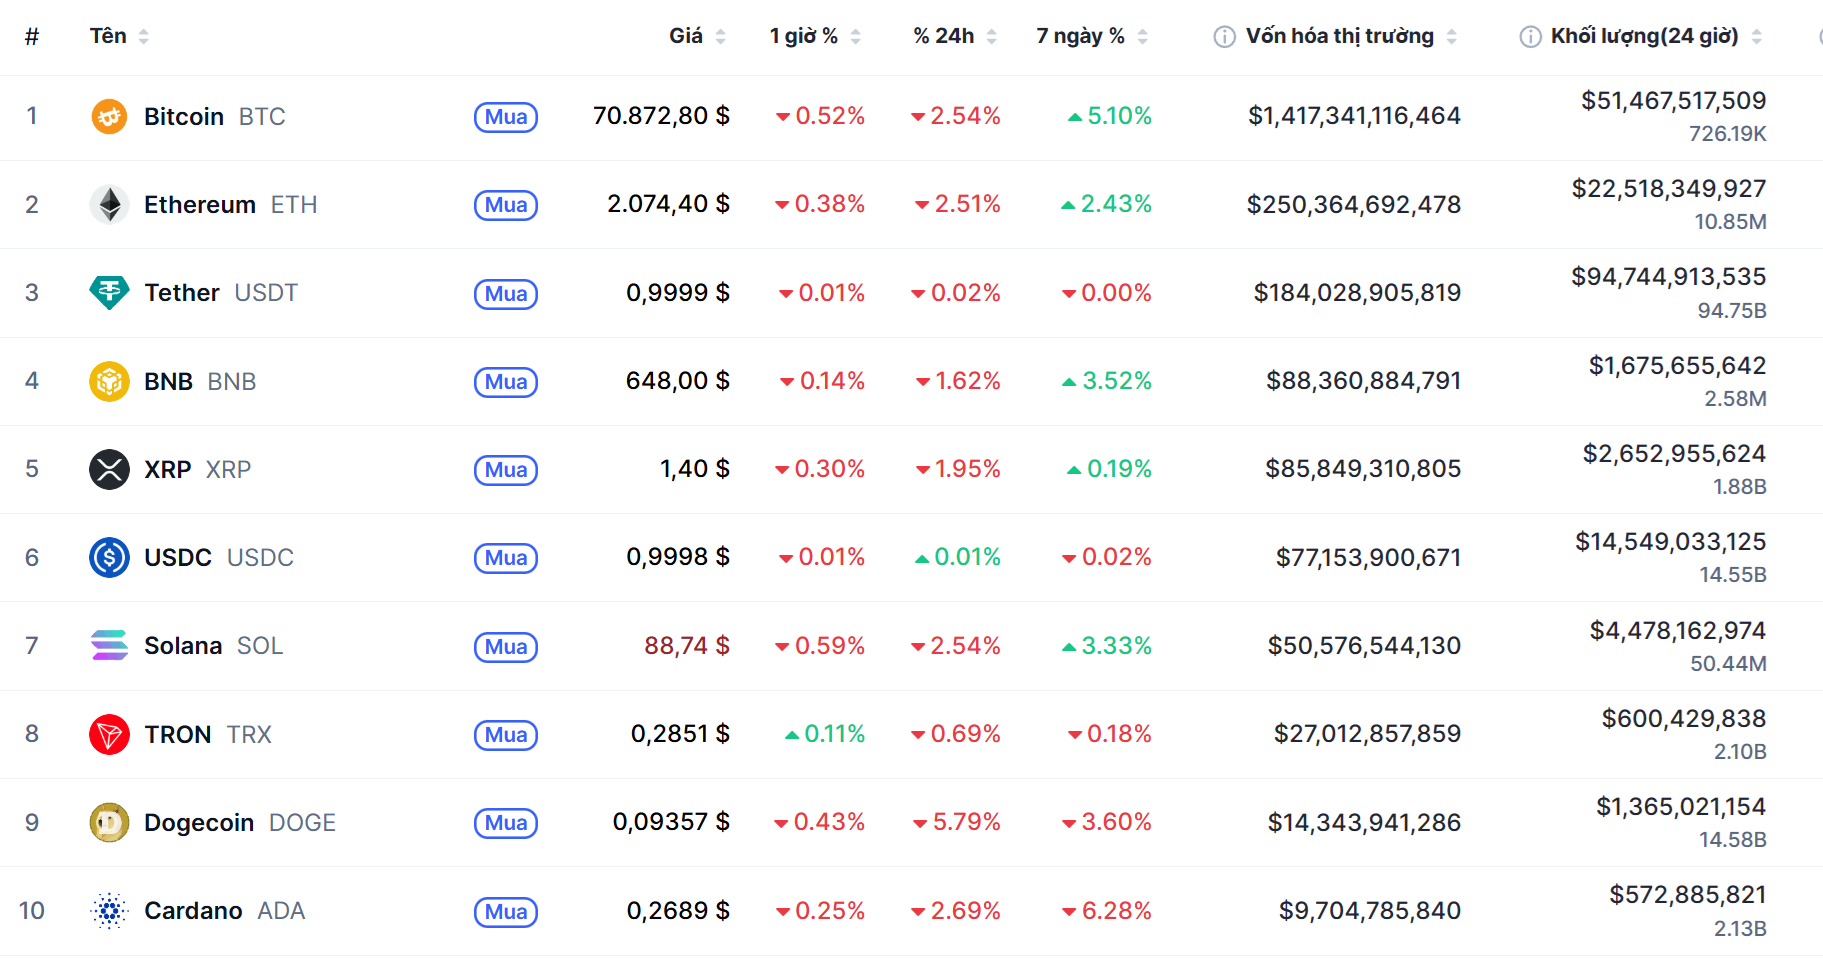Click market cap $184,028,905,819
Image resolution: width=1823 pixels, height=958 pixels.
pos(1357,293)
